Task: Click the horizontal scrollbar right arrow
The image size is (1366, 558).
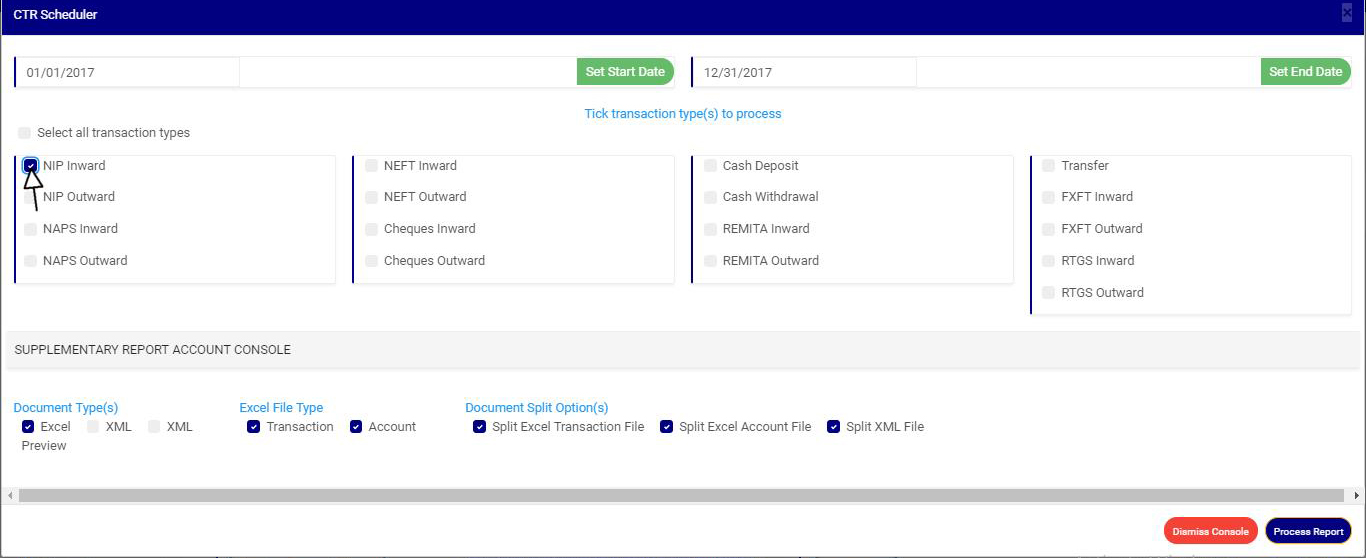Action: 1357,496
